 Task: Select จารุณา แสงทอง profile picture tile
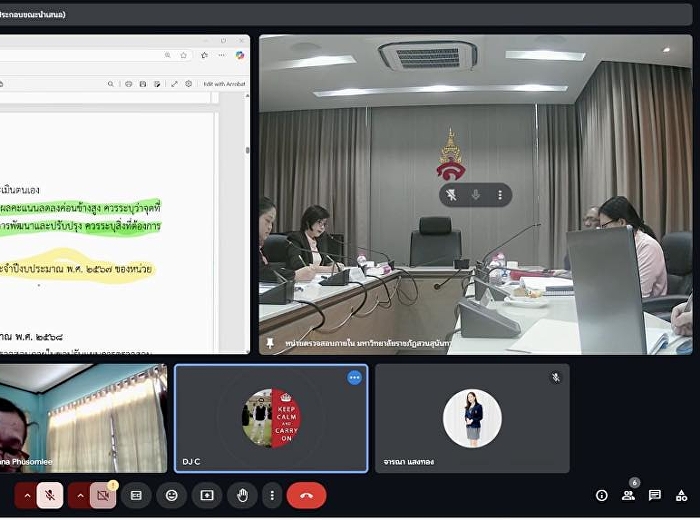click(x=472, y=418)
